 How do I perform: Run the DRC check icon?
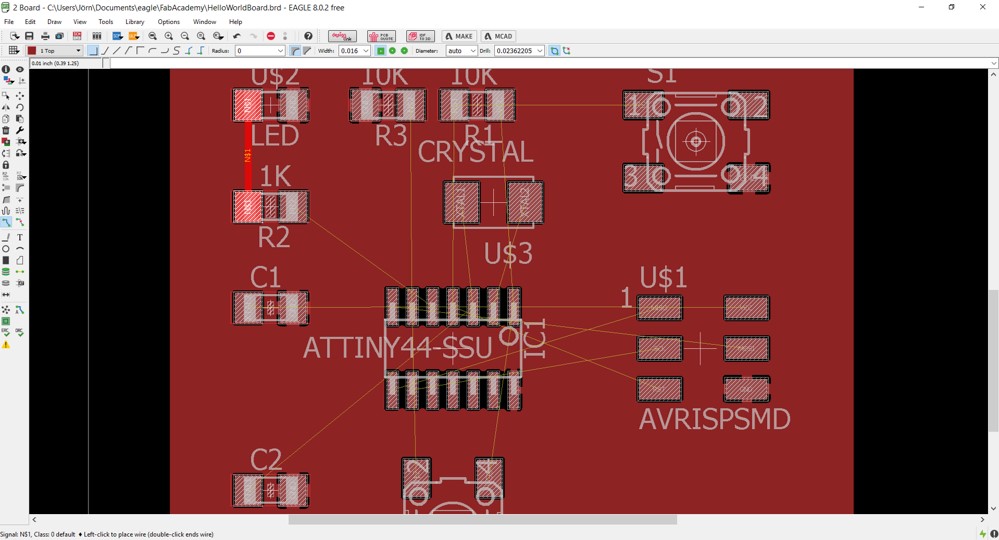pyautogui.click(x=20, y=332)
